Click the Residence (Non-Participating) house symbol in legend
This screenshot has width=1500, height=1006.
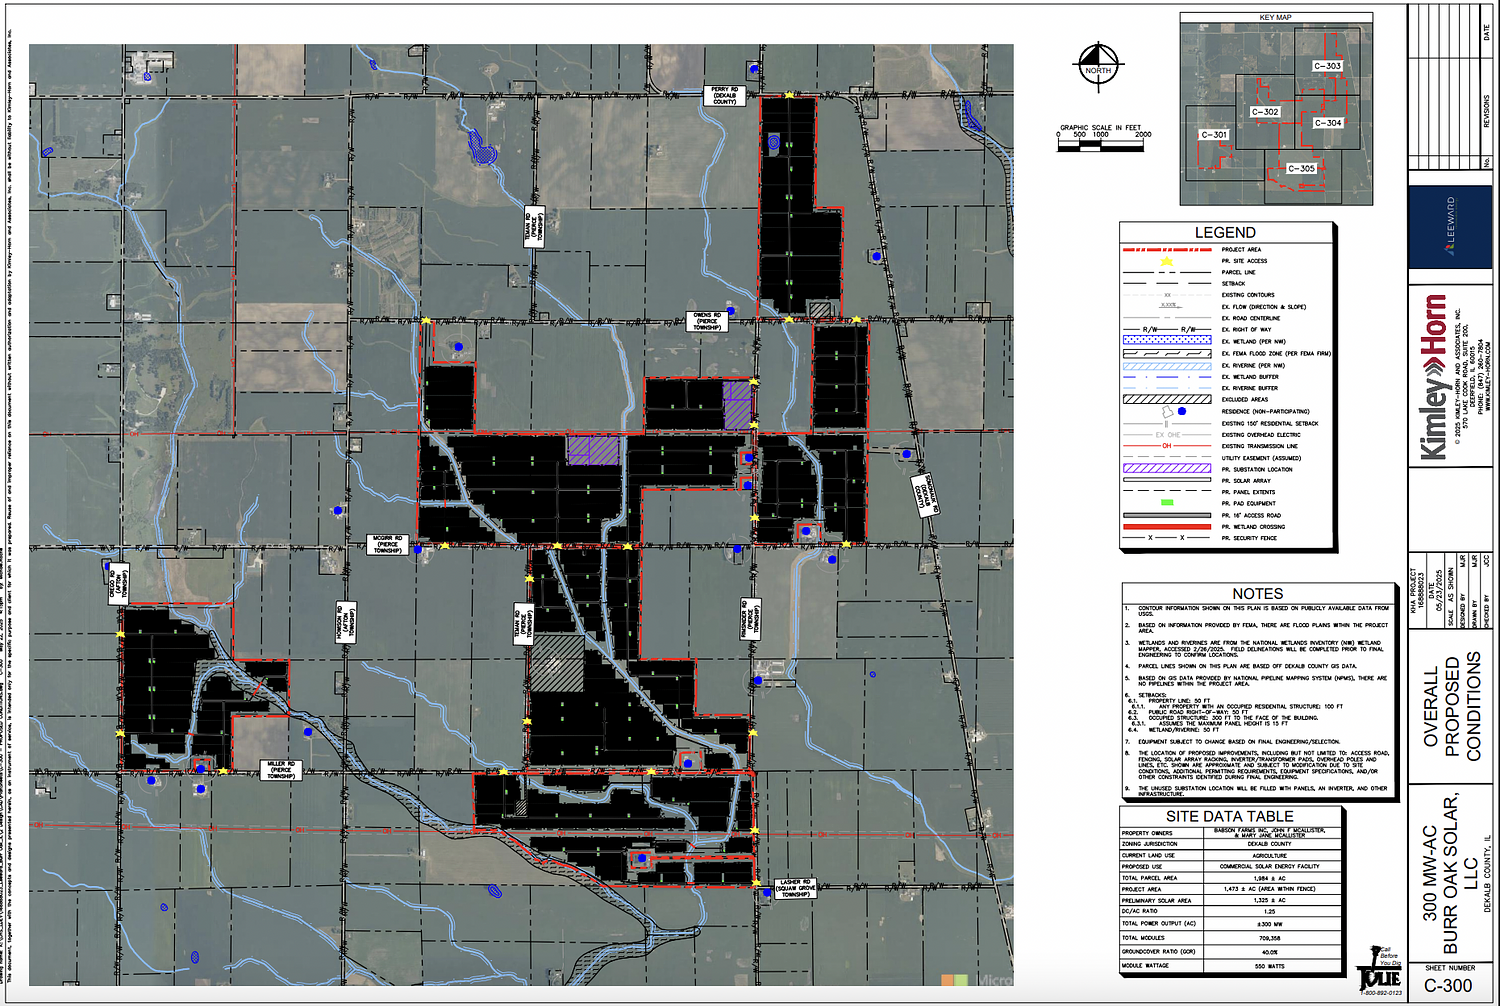(x=1167, y=411)
